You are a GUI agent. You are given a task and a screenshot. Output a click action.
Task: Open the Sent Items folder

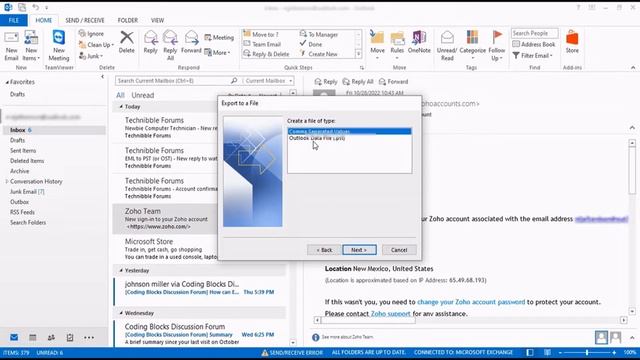[23, 151]
